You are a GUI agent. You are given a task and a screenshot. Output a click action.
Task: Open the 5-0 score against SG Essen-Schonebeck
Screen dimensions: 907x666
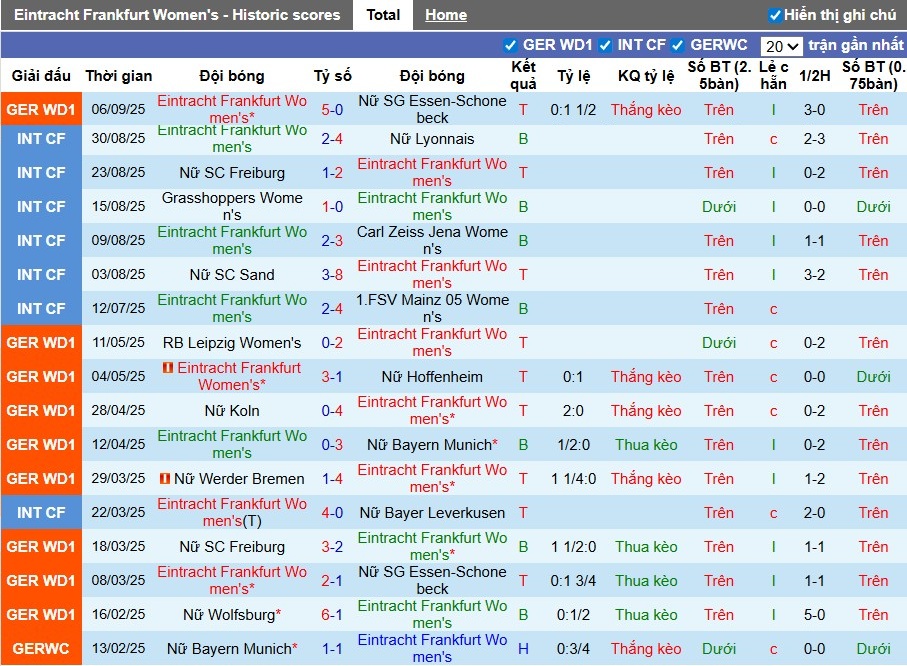point(332,110)
